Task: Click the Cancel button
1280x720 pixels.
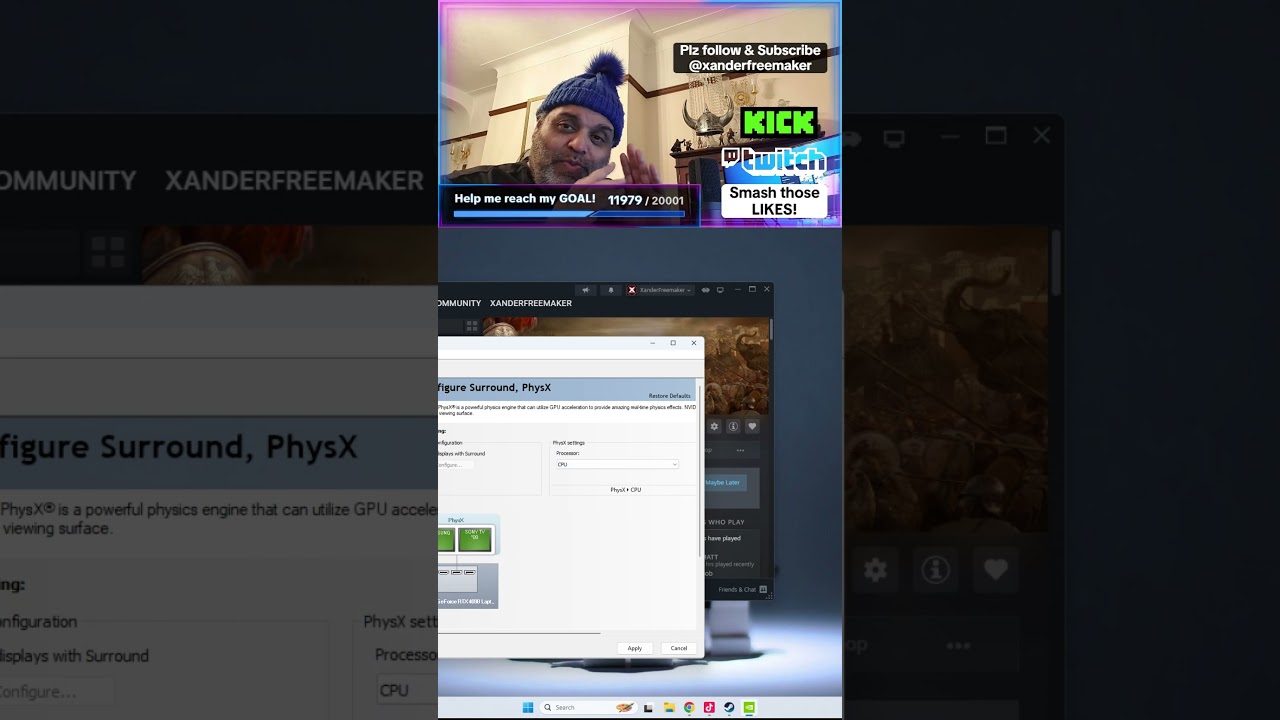Action: click(x=679, y=648)
